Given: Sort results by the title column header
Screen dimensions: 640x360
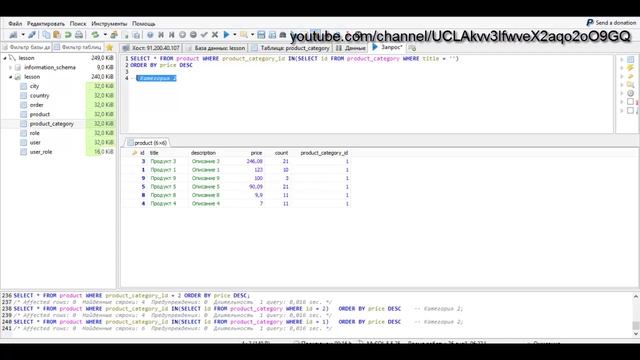Looking at the screenshot, I should 154,153.
